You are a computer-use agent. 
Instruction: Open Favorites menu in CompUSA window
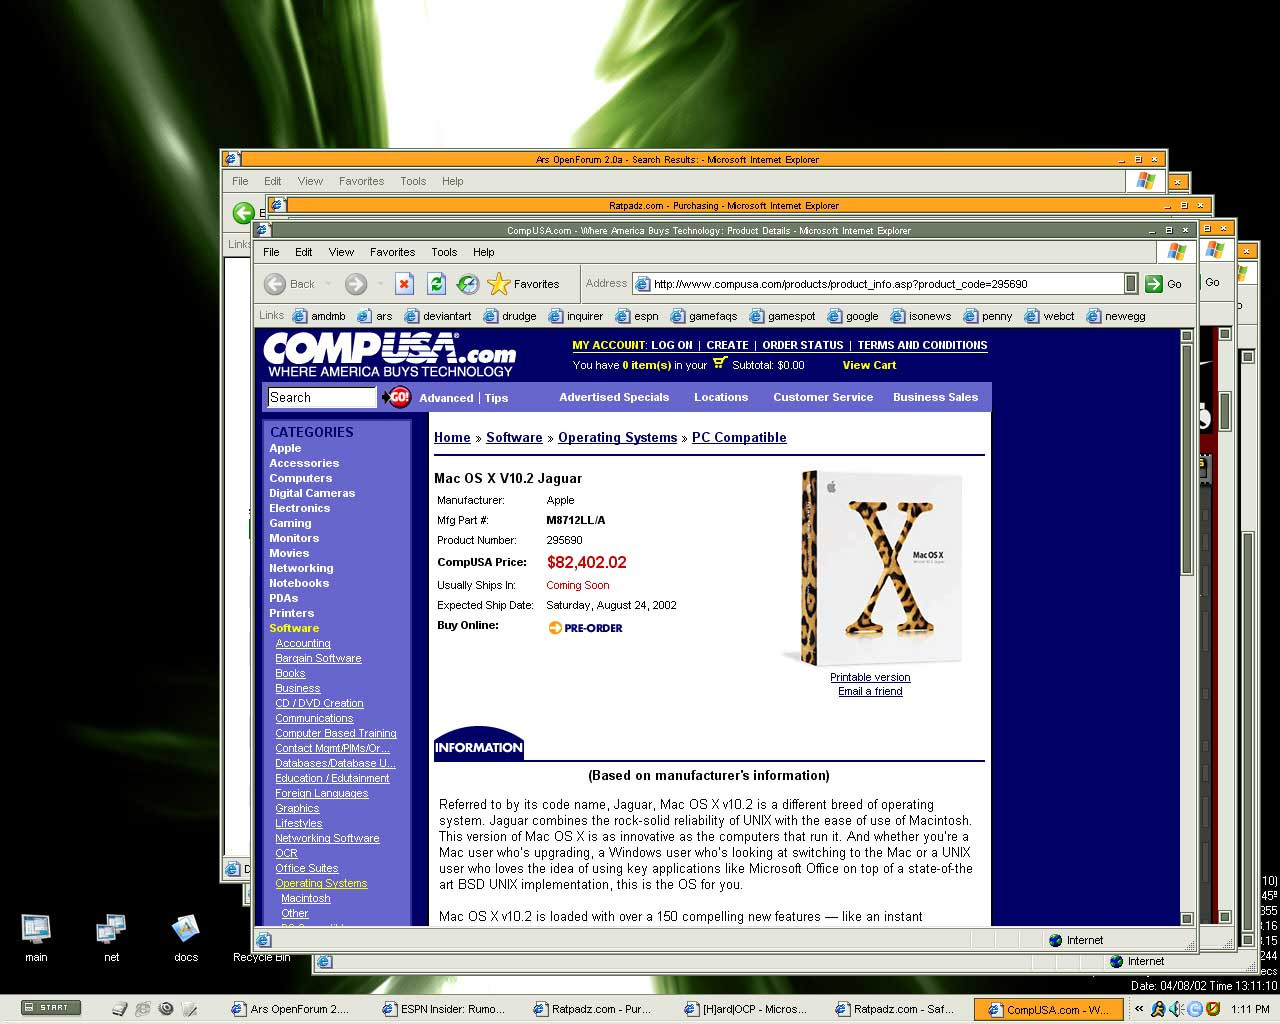392,252
